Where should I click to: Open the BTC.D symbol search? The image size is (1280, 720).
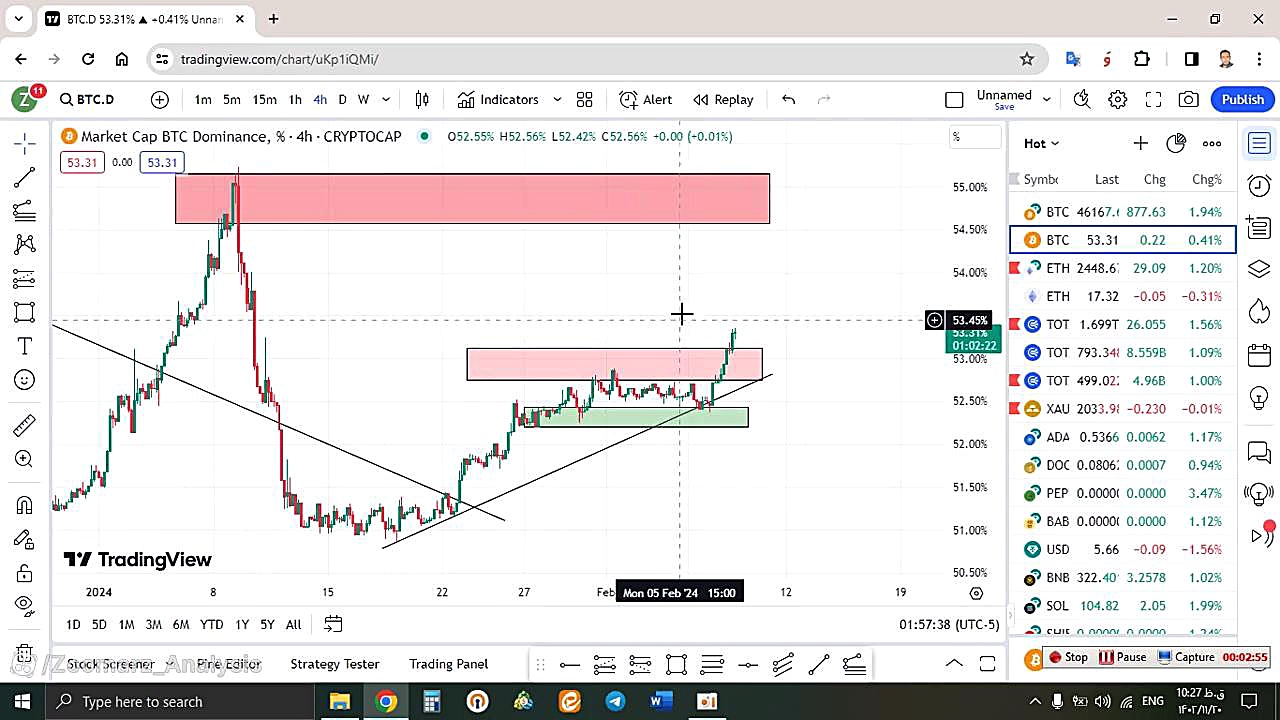[87, 99]
